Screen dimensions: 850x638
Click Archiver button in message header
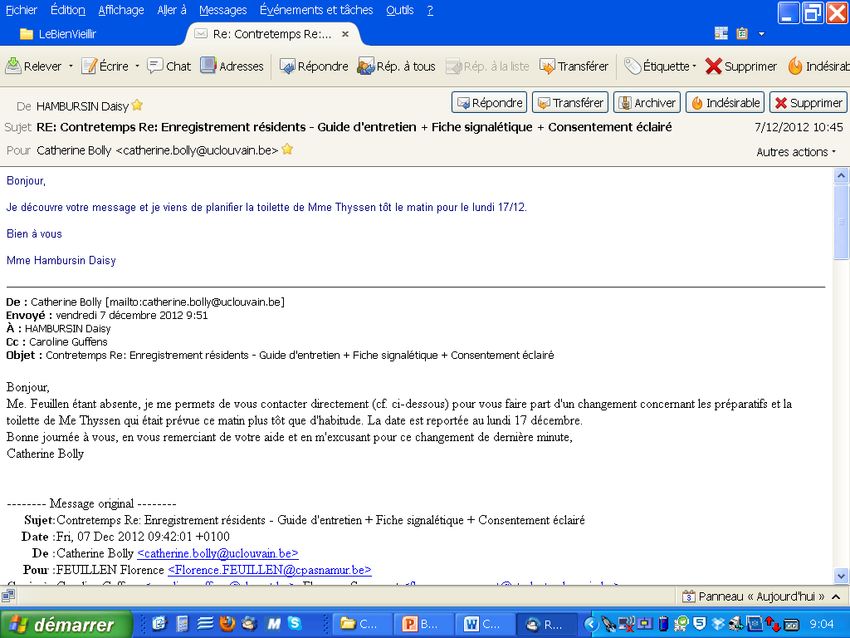(647, 102)
